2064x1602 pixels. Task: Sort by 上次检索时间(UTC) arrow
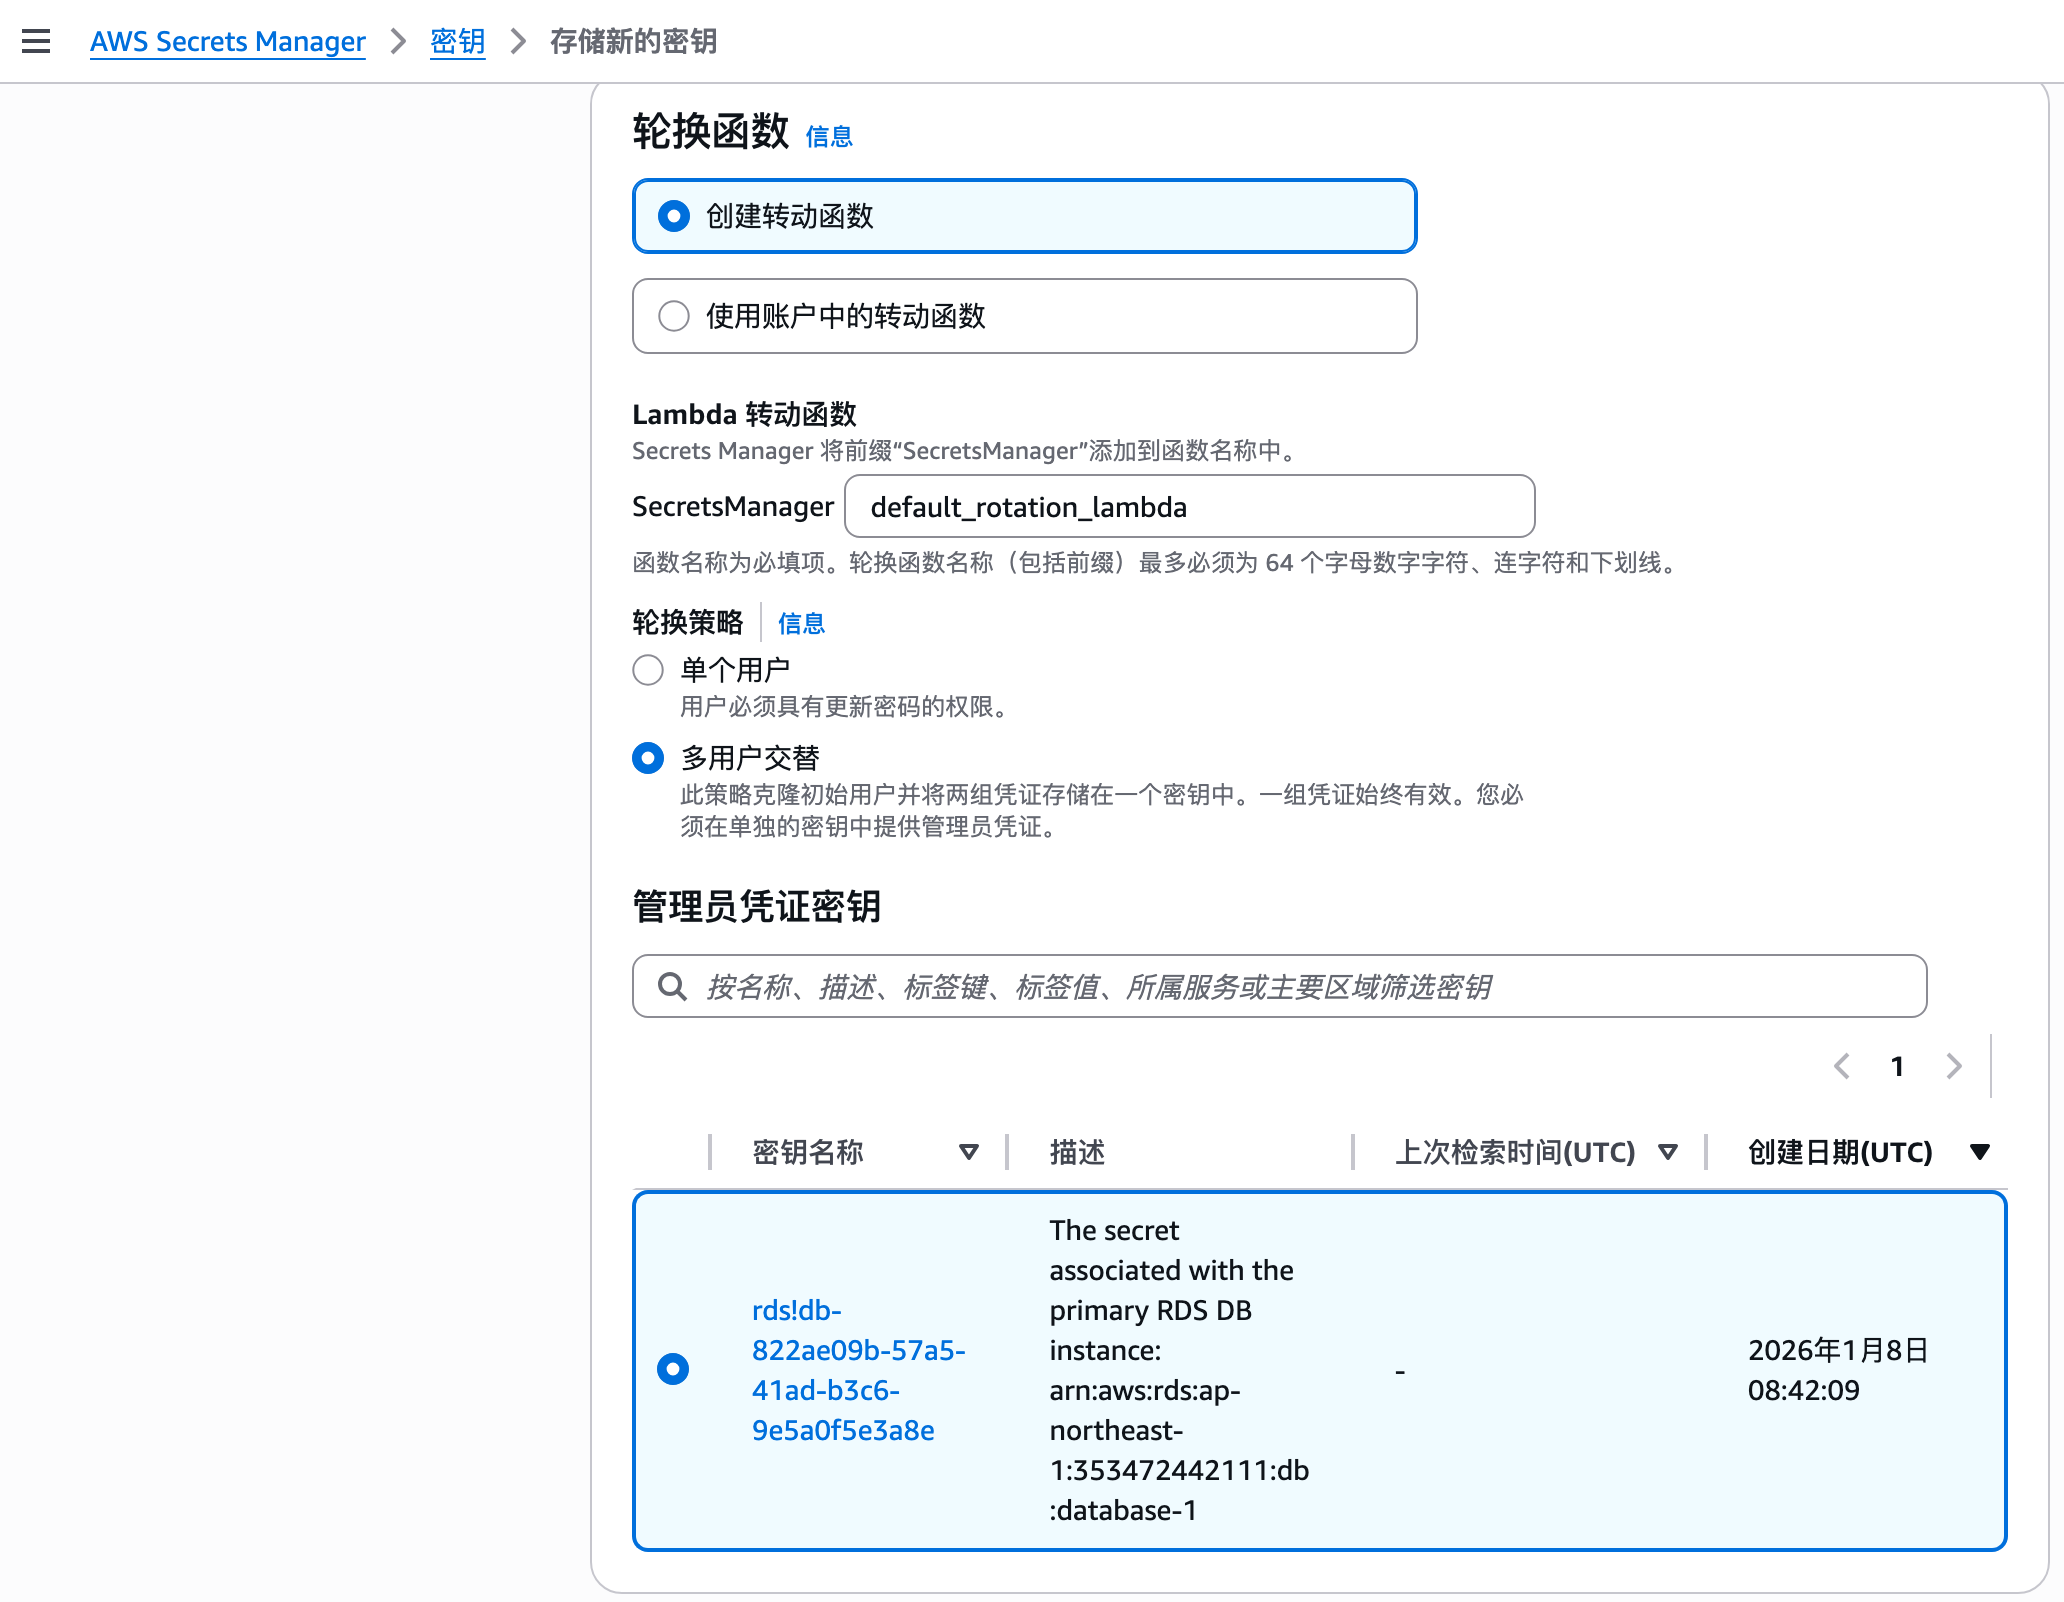[x=1667, y=1152]
